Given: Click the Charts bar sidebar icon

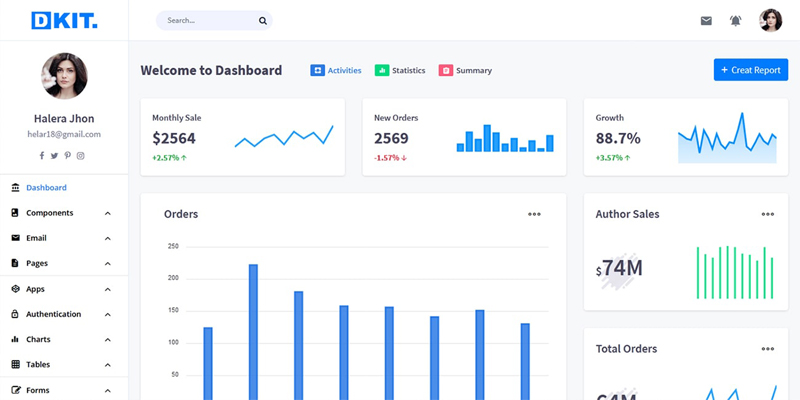Looking at the screenshot, I should click(x=15, y=339).
